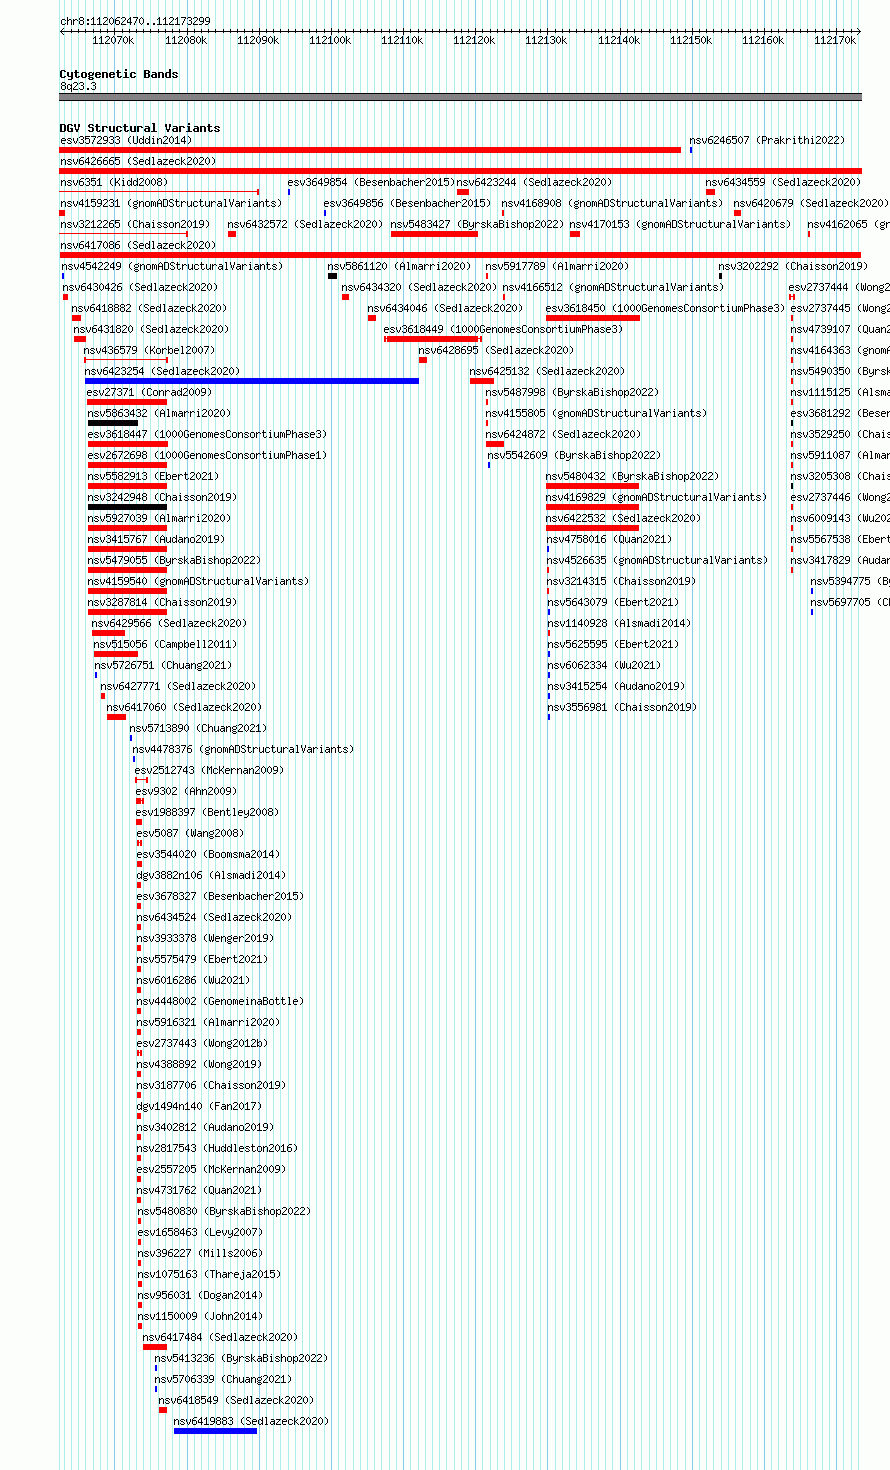Click the esv1658463 (Levy2007) label
Viewport: 890px width, 1470px height.
tap(200, 1232)
